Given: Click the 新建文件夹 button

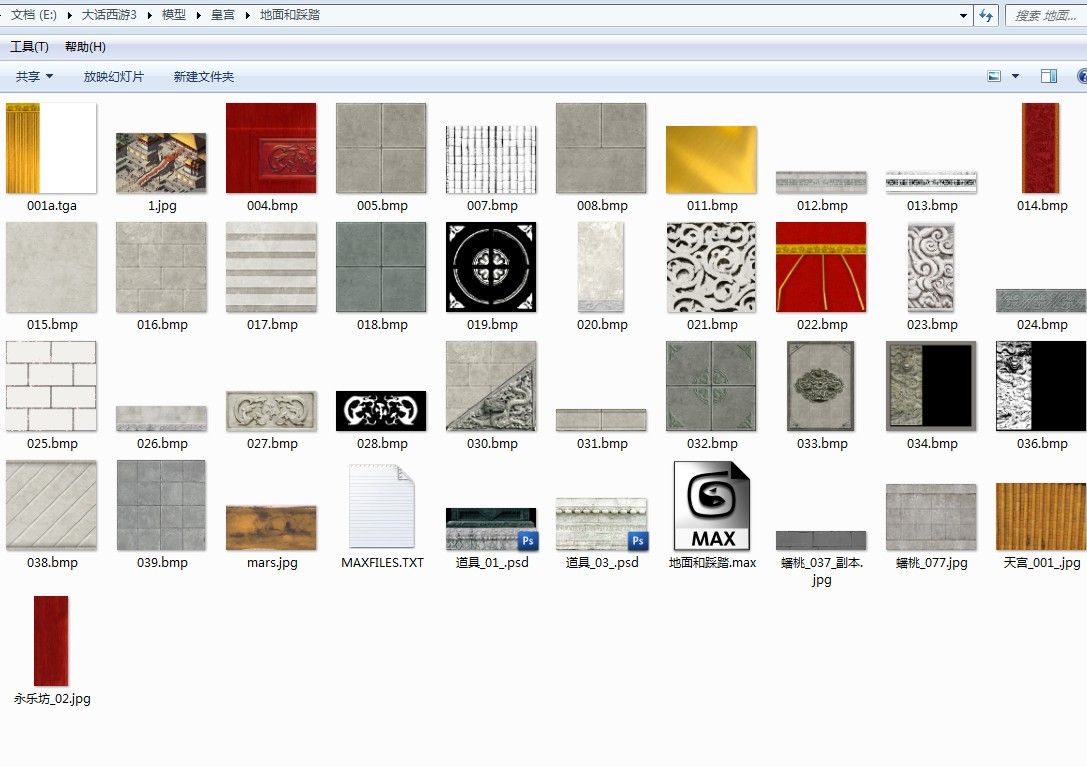Looking at the screenshot, I should click(x=203, y=76).
